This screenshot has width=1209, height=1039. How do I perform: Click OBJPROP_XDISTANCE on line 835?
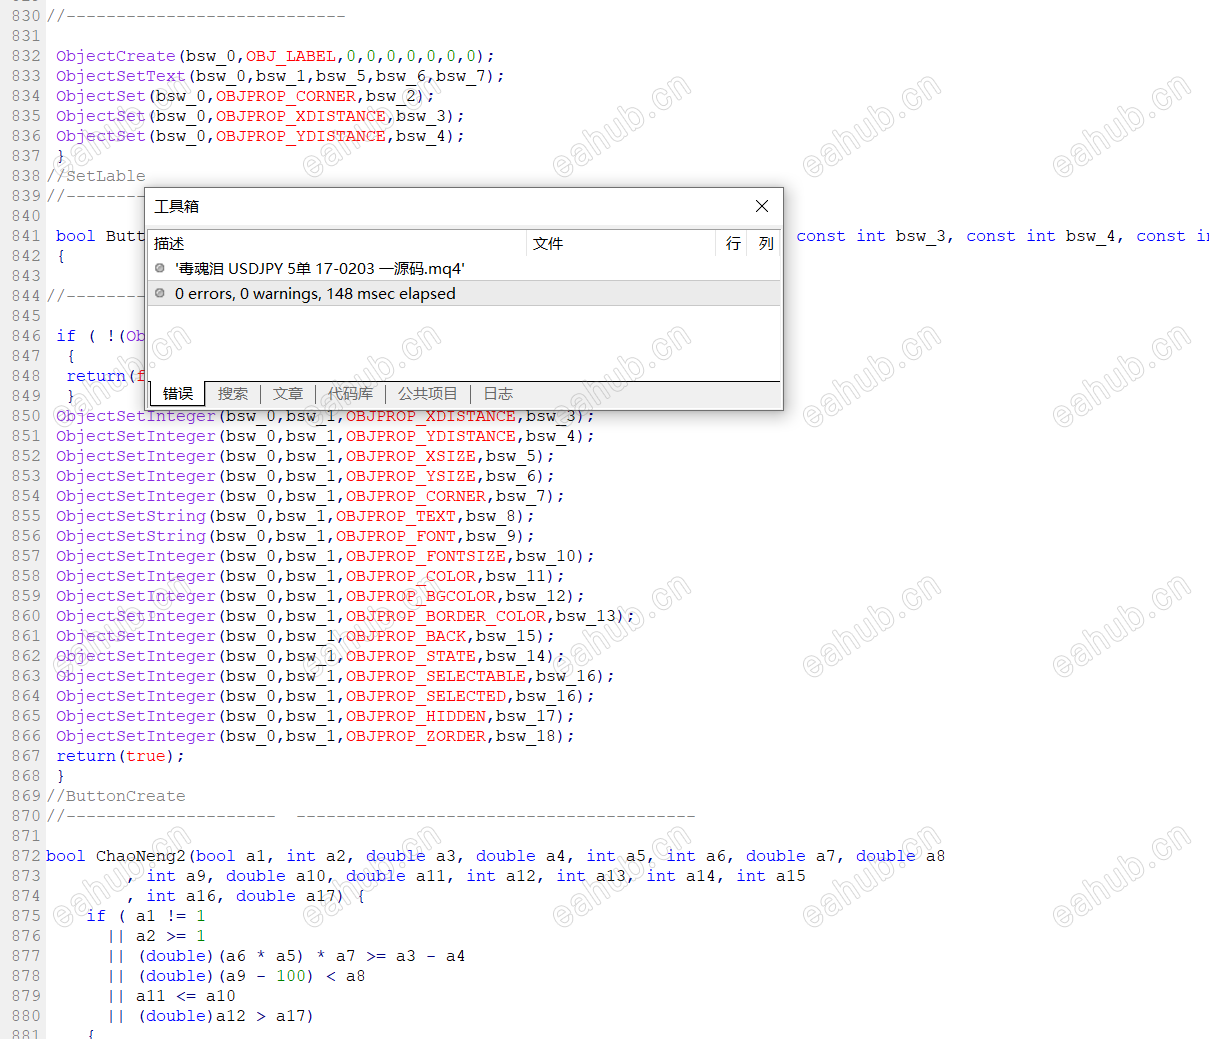(301, 116)
